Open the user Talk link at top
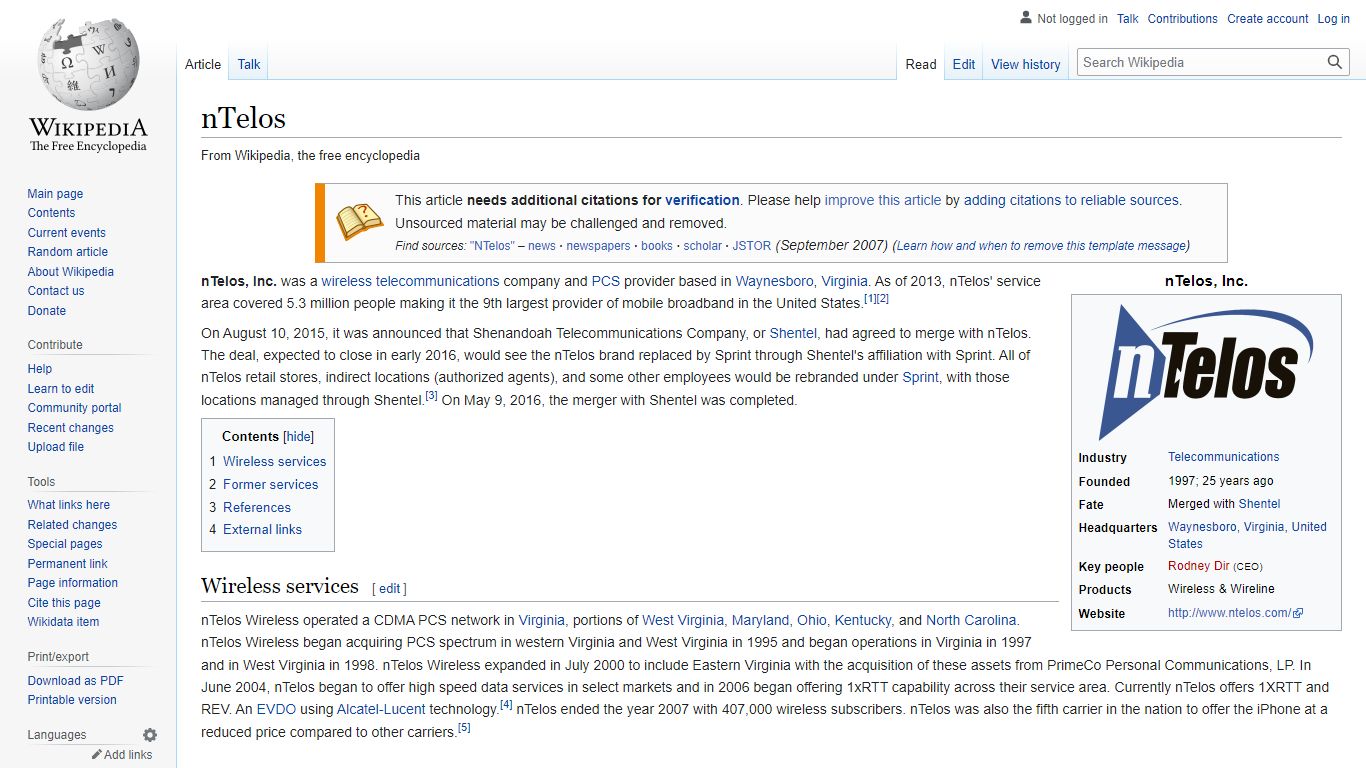The image size is (1366, 768). [1128, 19]
